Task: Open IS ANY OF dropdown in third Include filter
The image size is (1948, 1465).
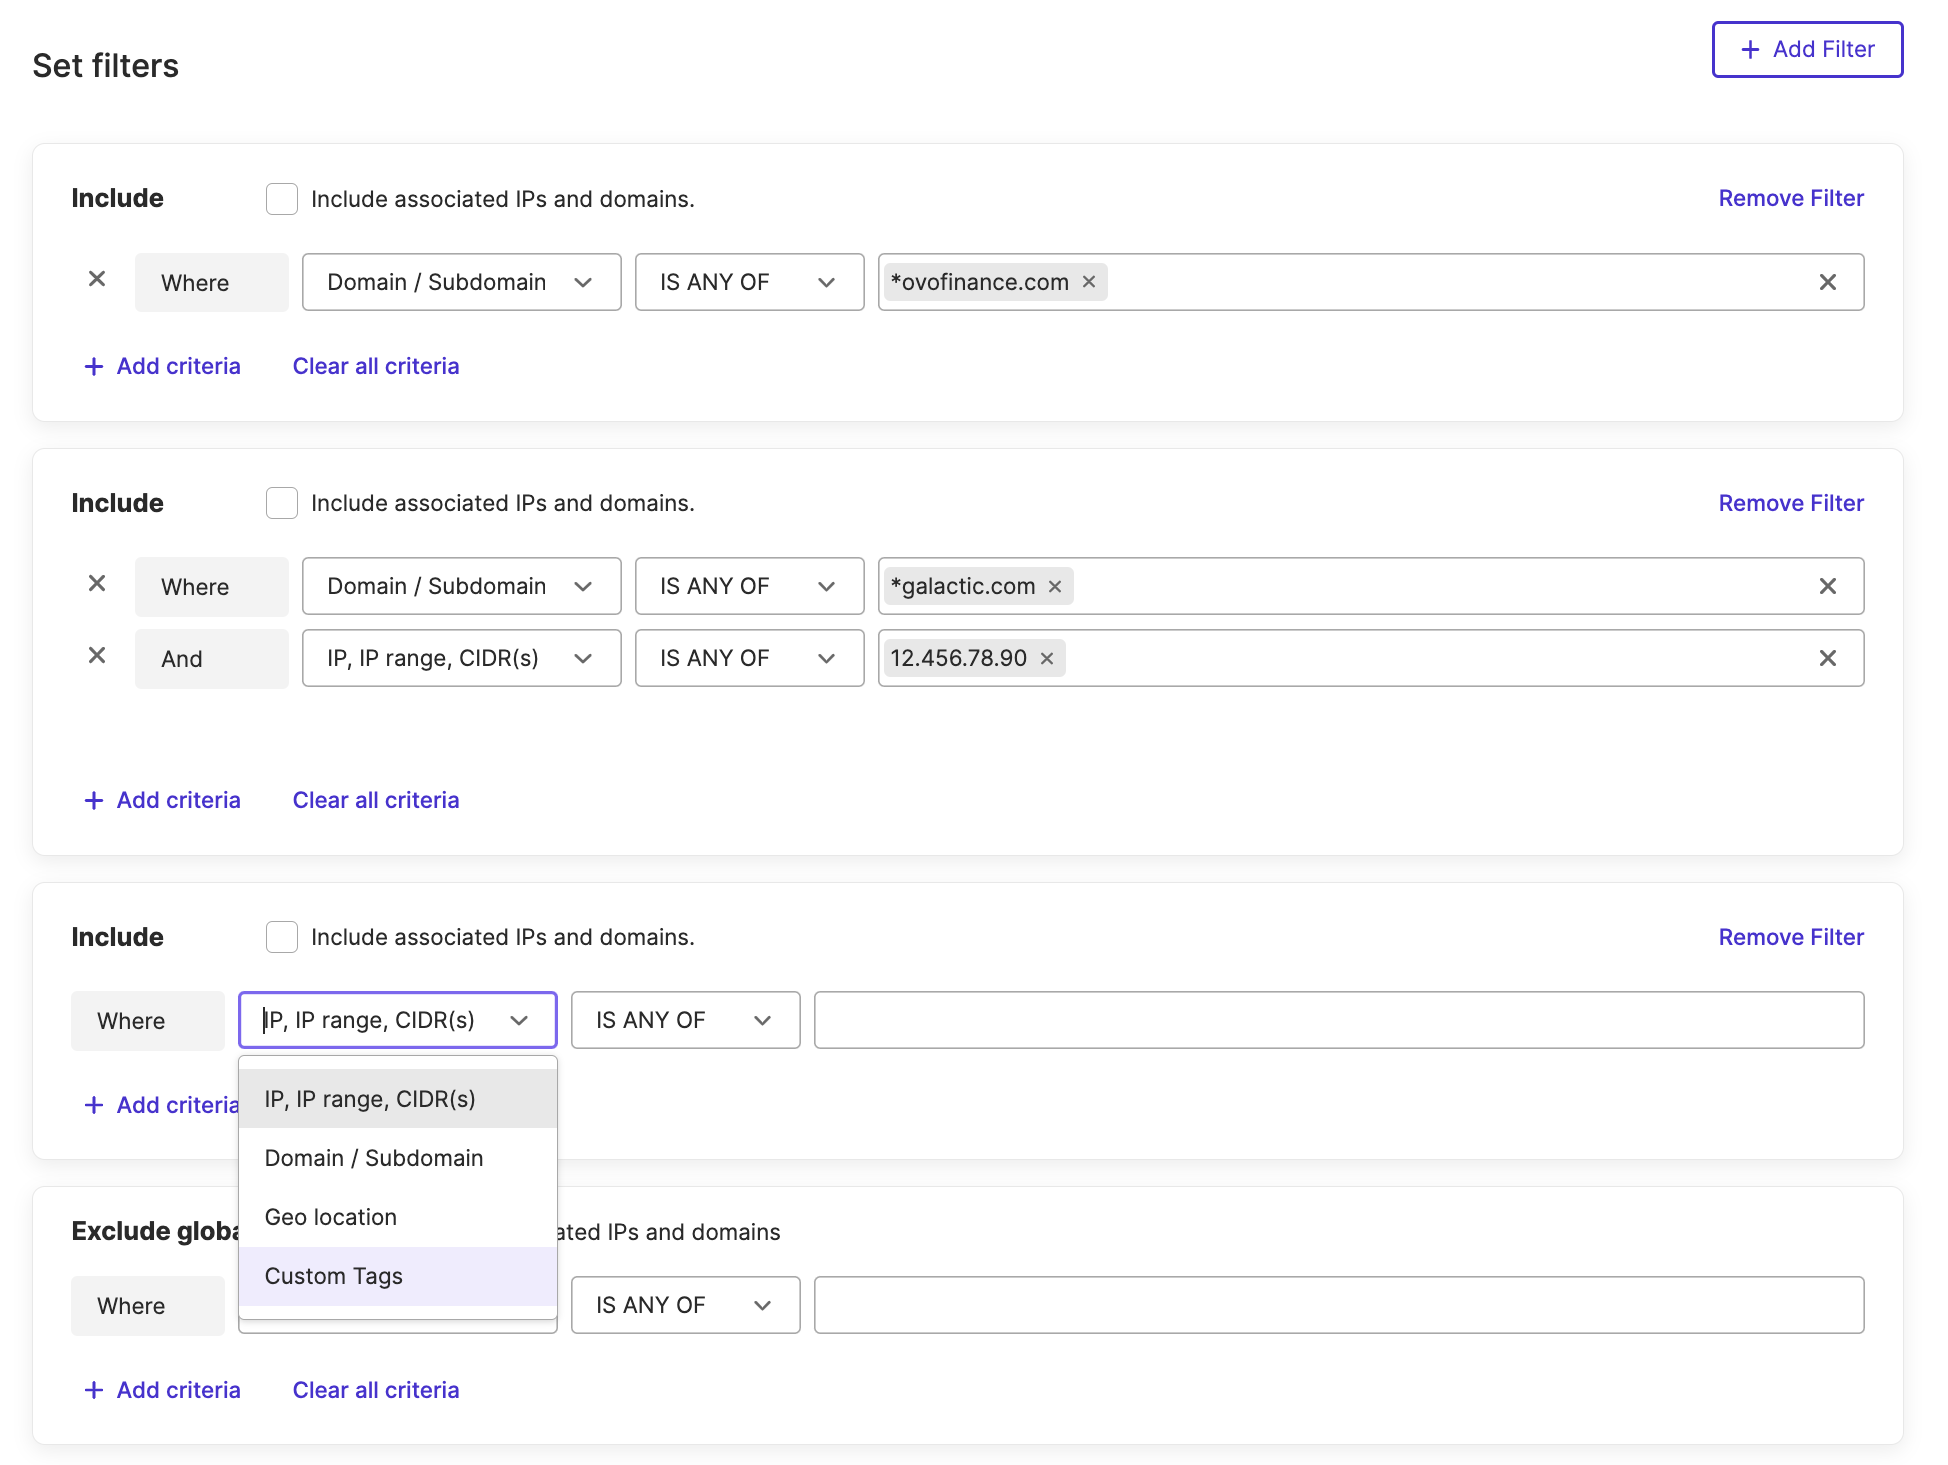Action: [685, 1020]
